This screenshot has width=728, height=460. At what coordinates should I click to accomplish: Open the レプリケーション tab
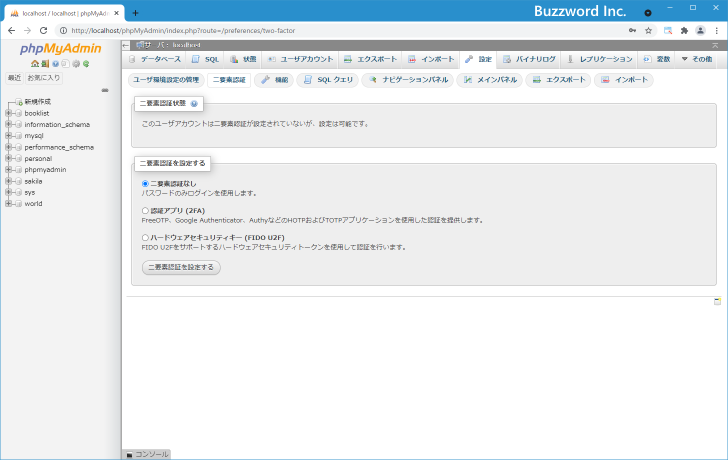(599, 59)
